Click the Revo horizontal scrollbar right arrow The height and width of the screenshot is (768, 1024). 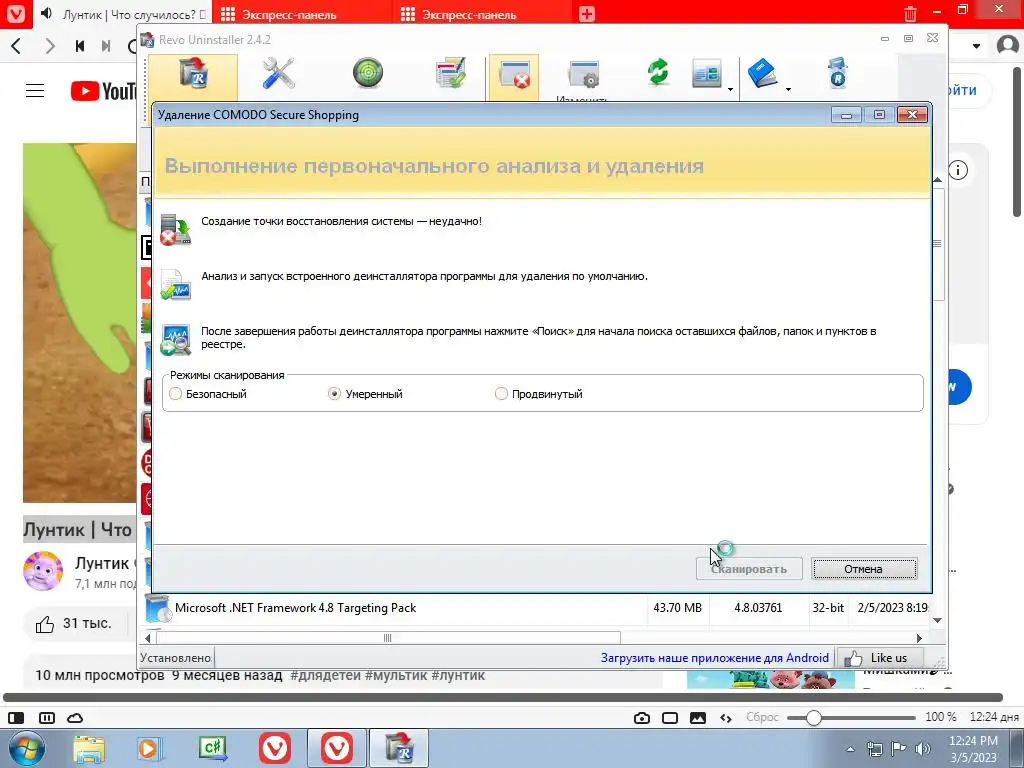(920, 638)
